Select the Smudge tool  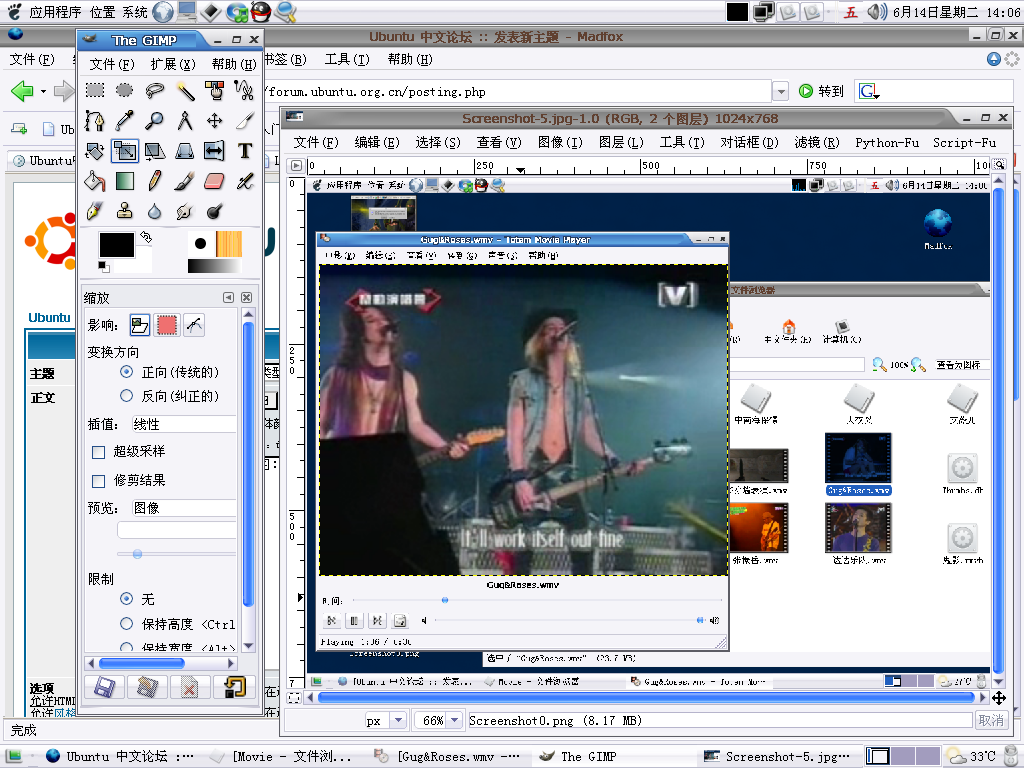(185, 211)
